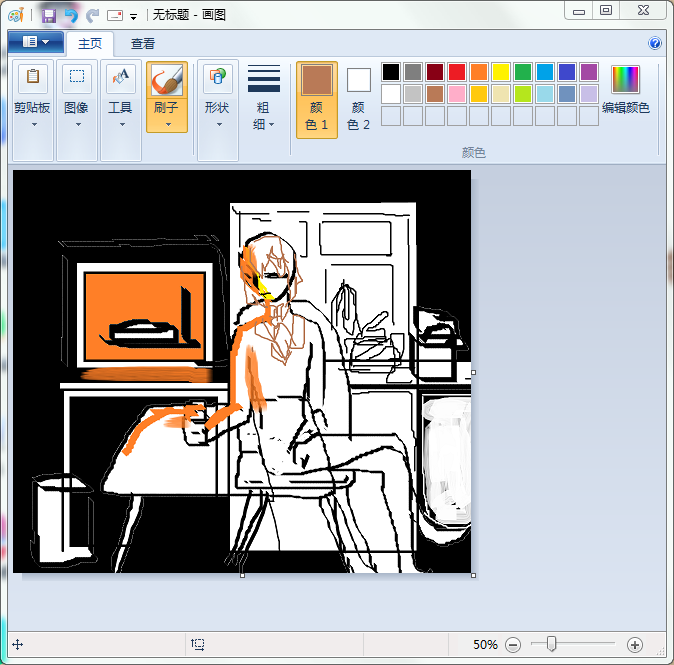Pick the red color from palette
The height and width of the screenshot is (665, 674).
click(457, 72)
